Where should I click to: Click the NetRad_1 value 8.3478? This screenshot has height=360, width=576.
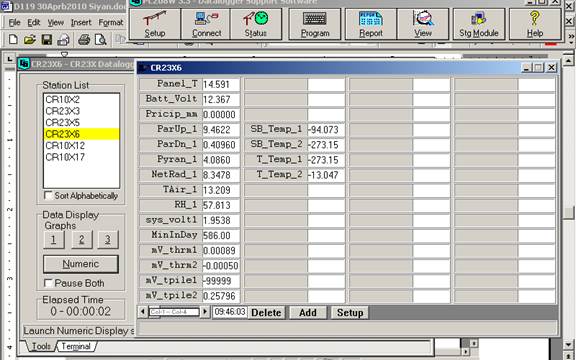coord(221,175)
